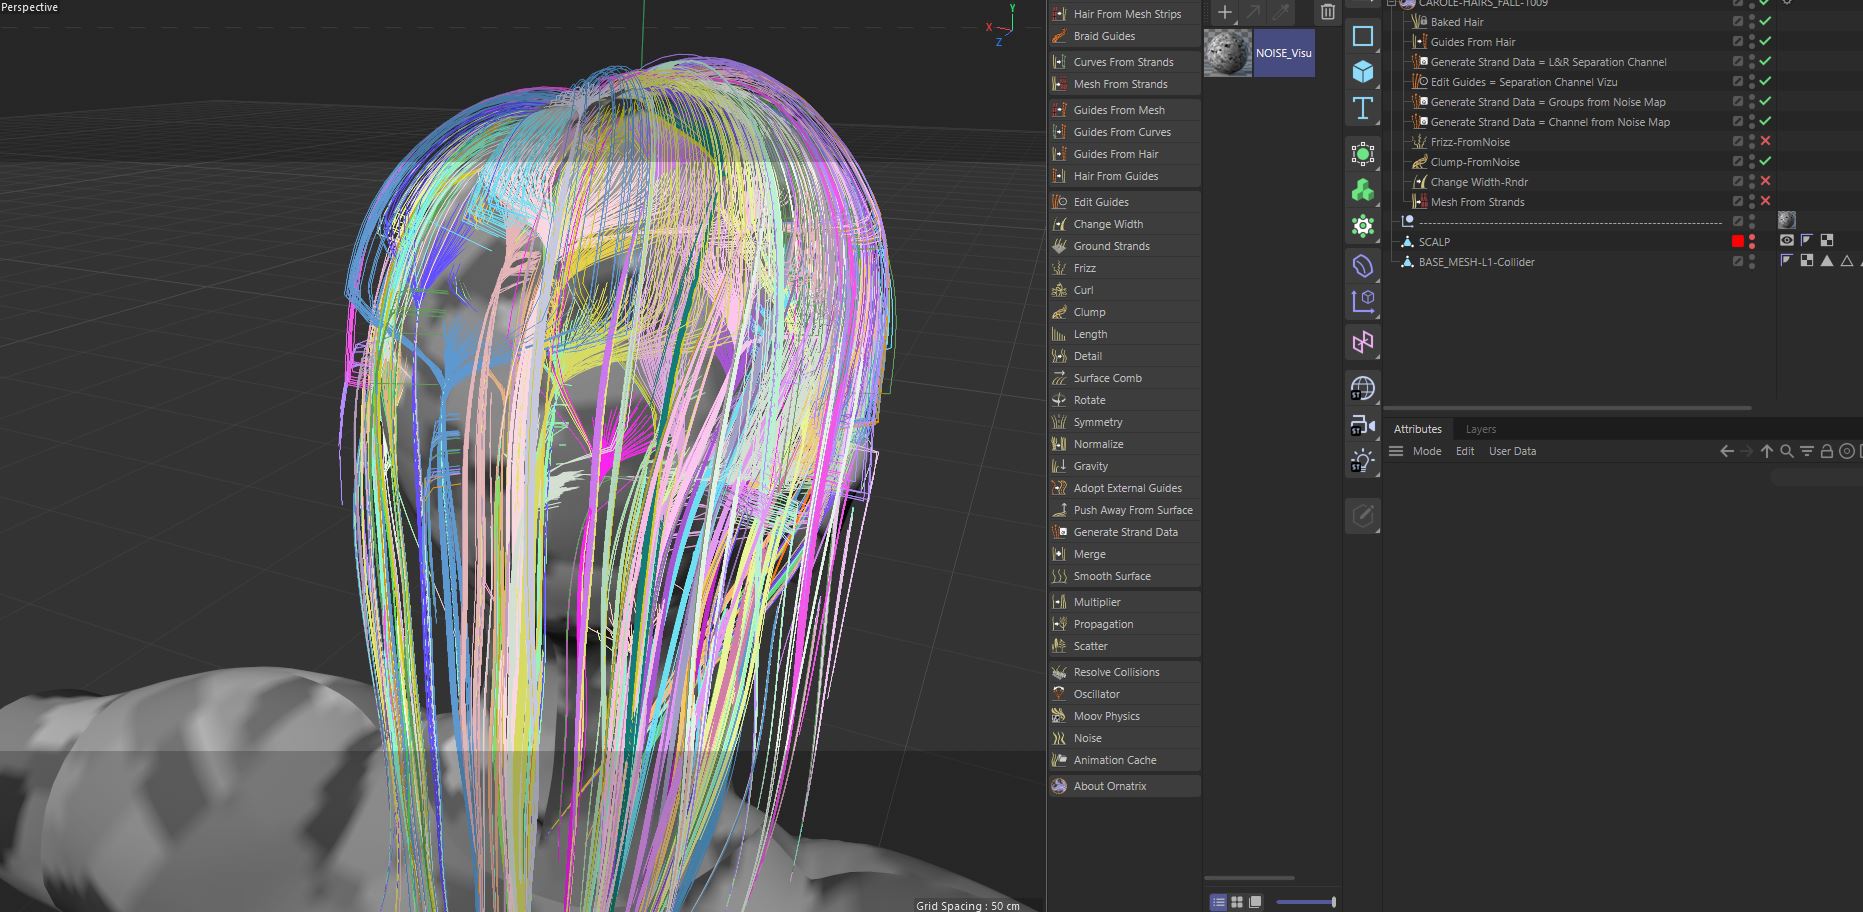Collapse the CAROLE-HAIRS_FALL hierarchy
This screenshot has width=1863, height=912.
(x=1392, y=4)
